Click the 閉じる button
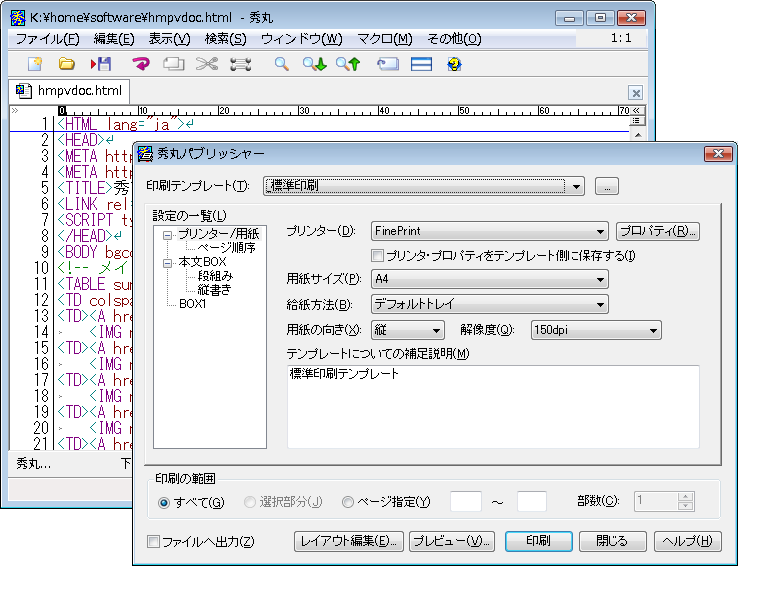The height and width of the screenshot is (601, 764). (x=612, y=541)
